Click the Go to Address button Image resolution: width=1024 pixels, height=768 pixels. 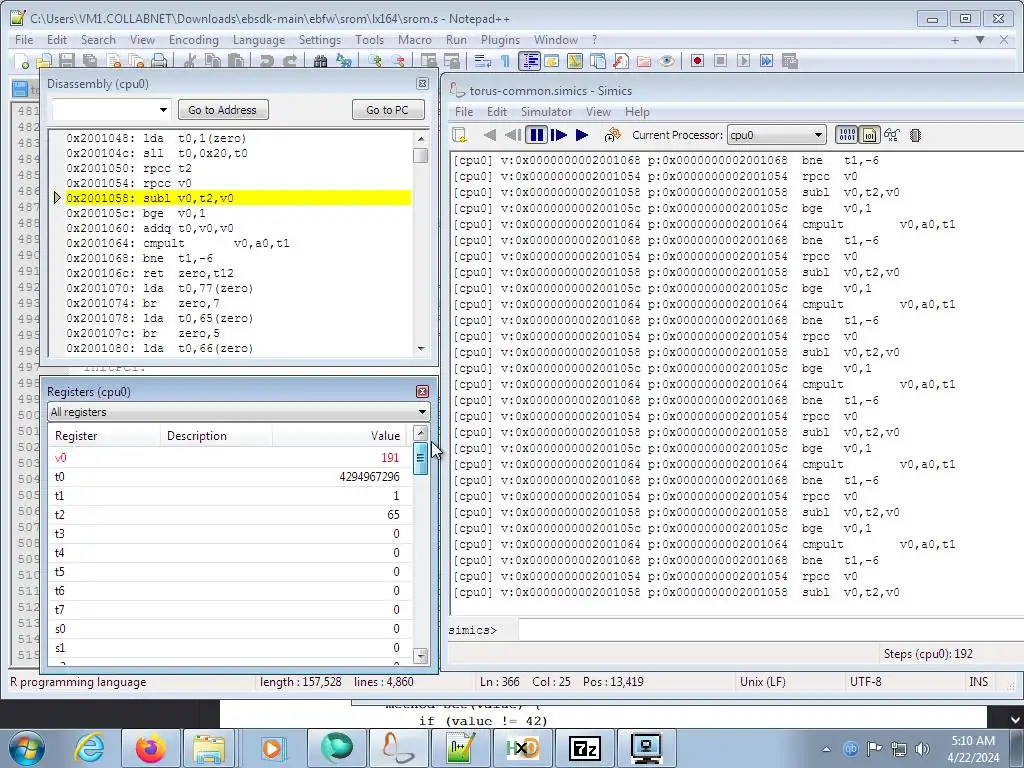[x=223, y=110]
